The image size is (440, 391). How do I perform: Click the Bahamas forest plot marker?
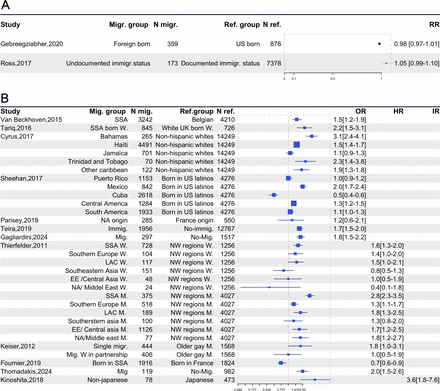[312, 136]
